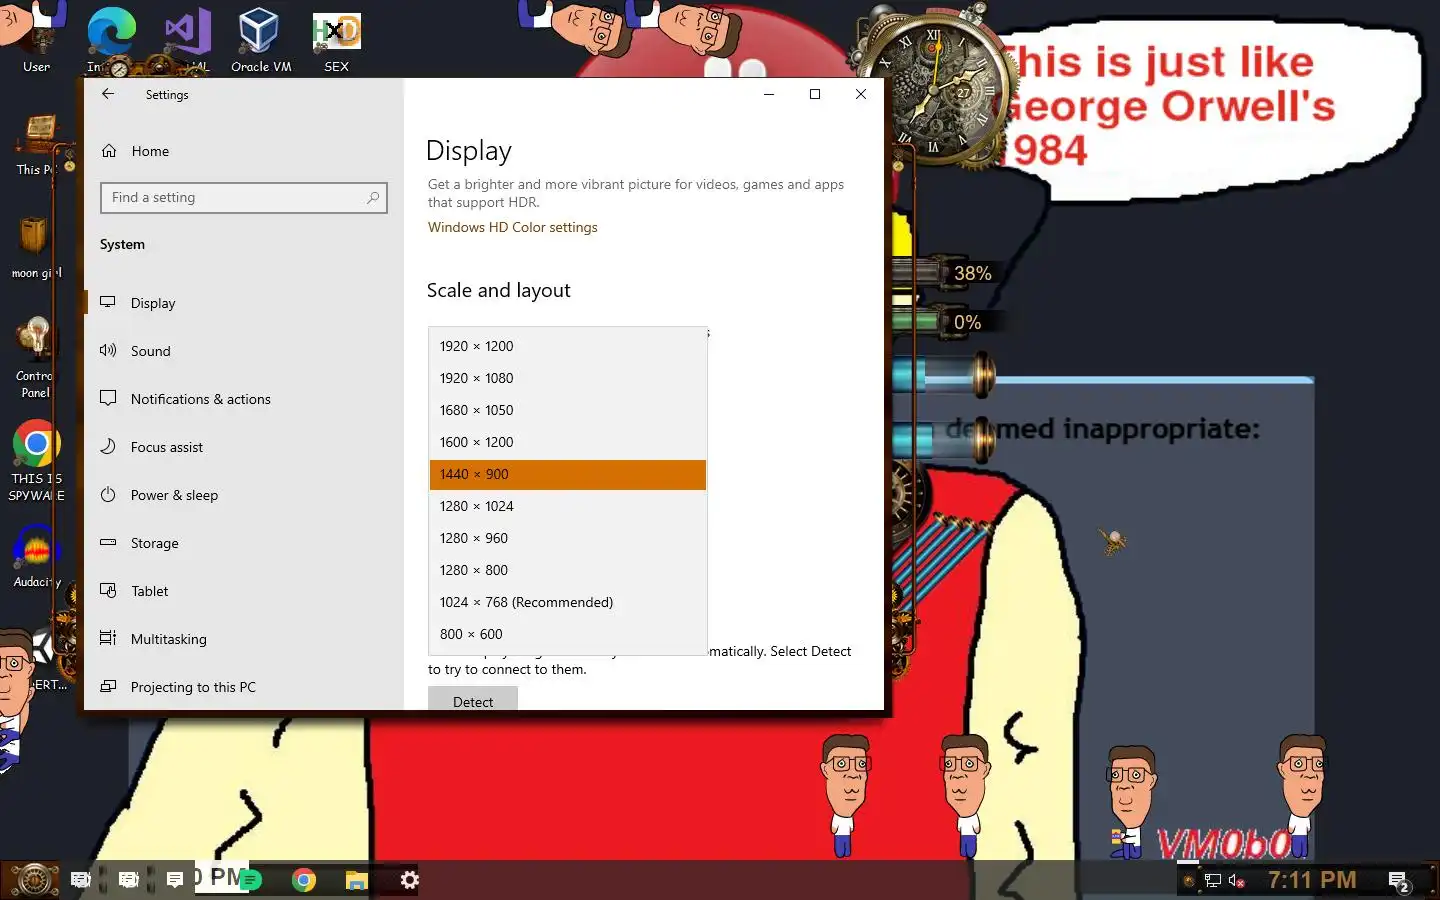
Task: Maximize the Settings window
Action: [x=815, y=94]
